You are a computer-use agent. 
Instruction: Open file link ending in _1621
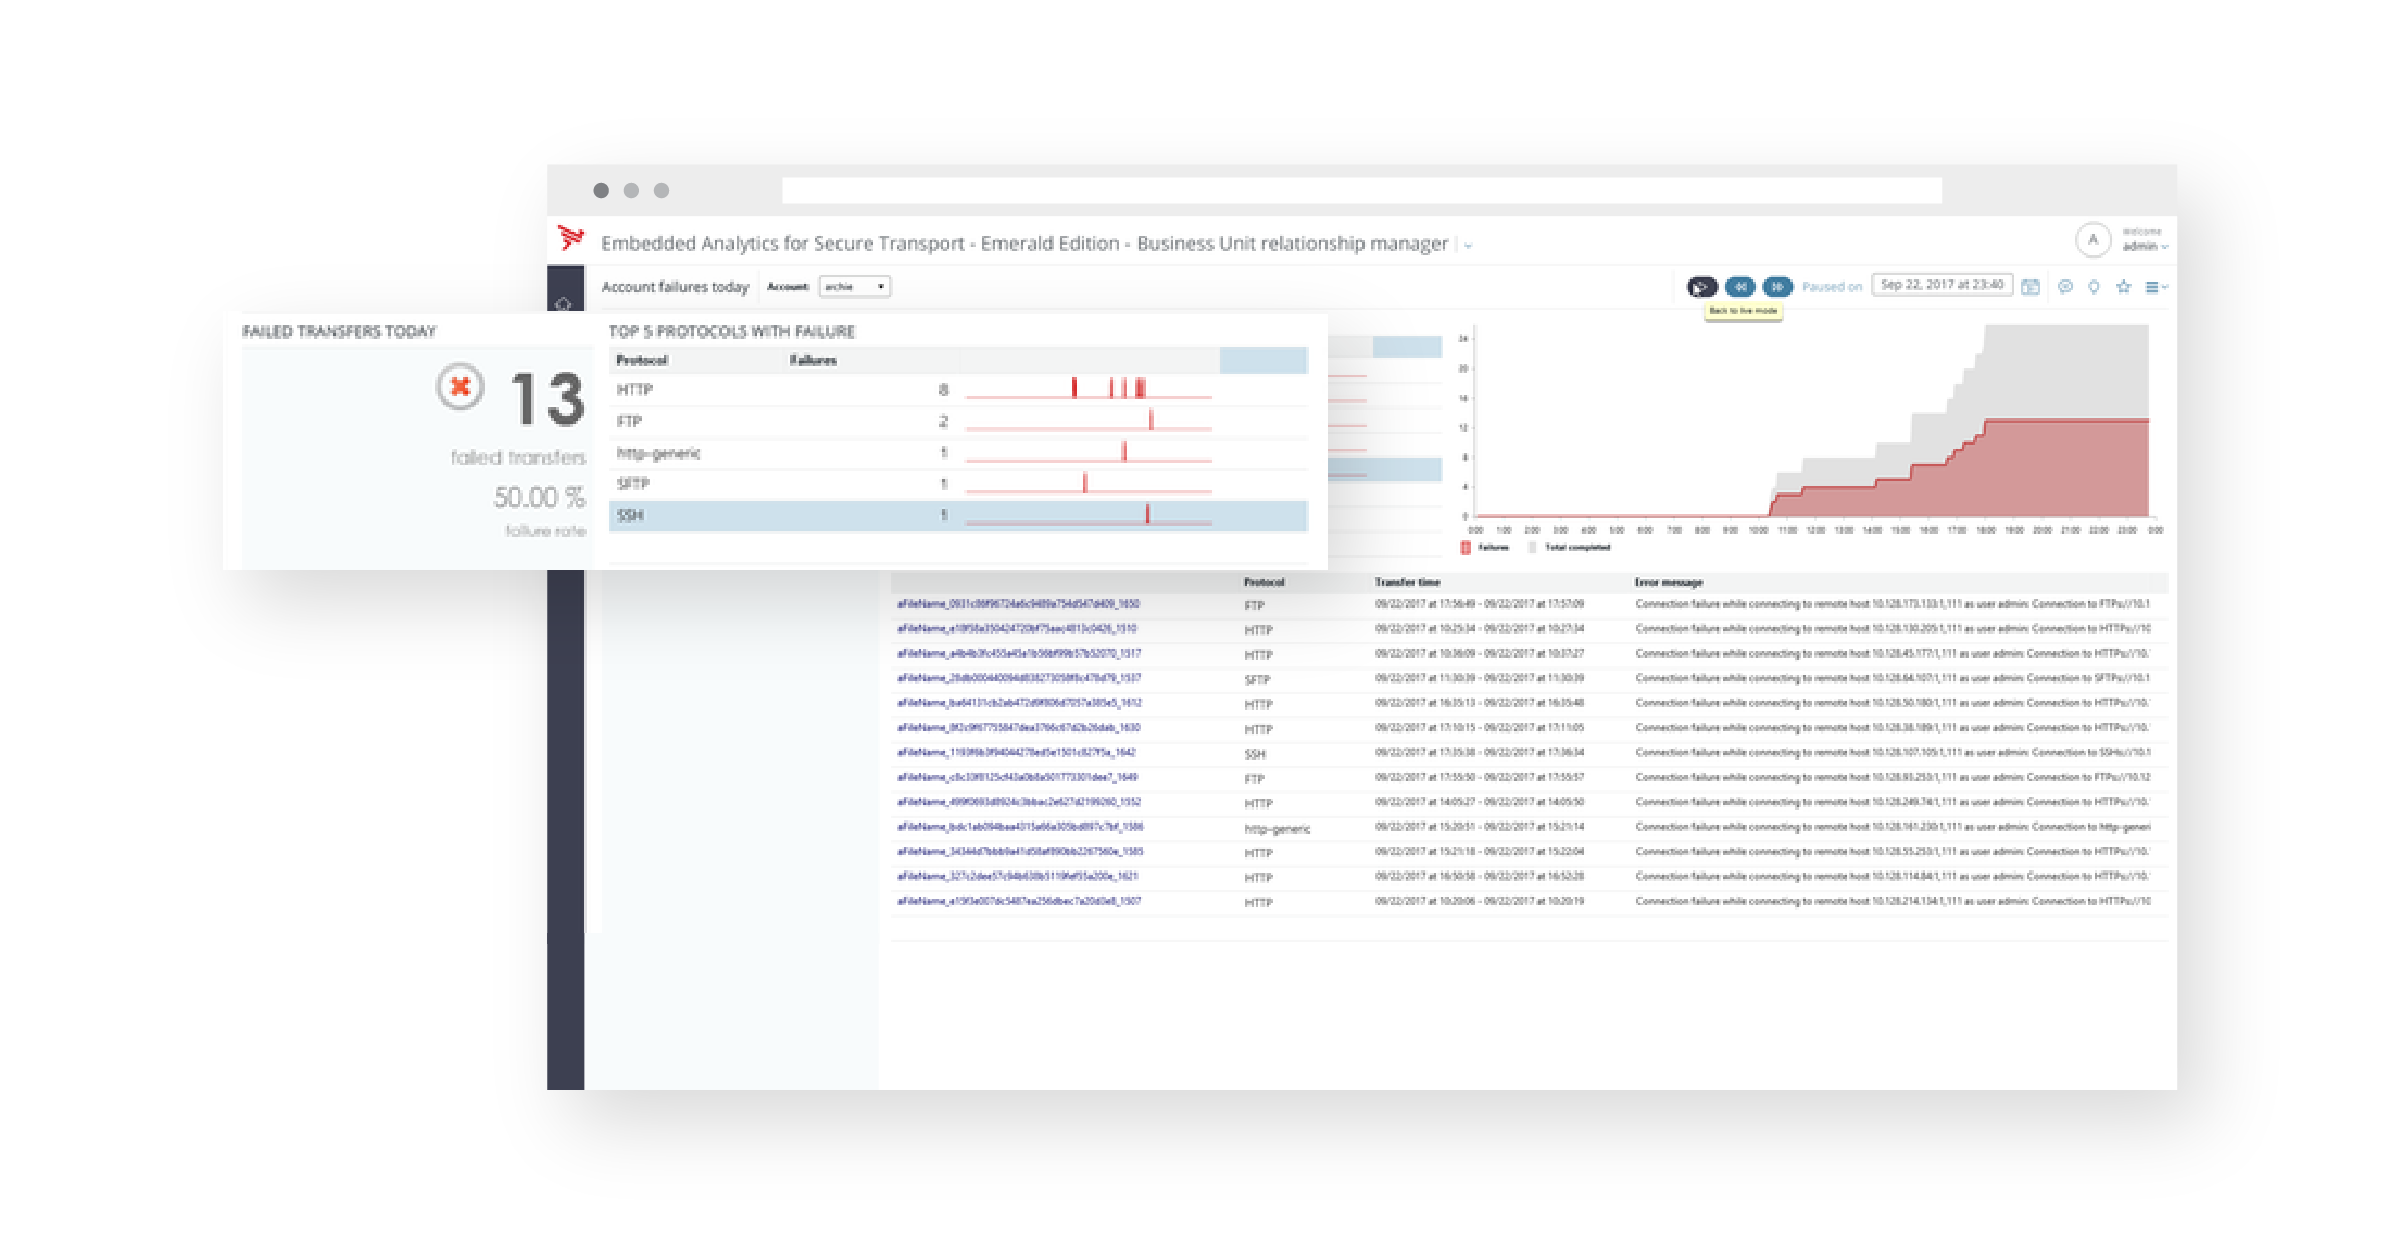1018,876
